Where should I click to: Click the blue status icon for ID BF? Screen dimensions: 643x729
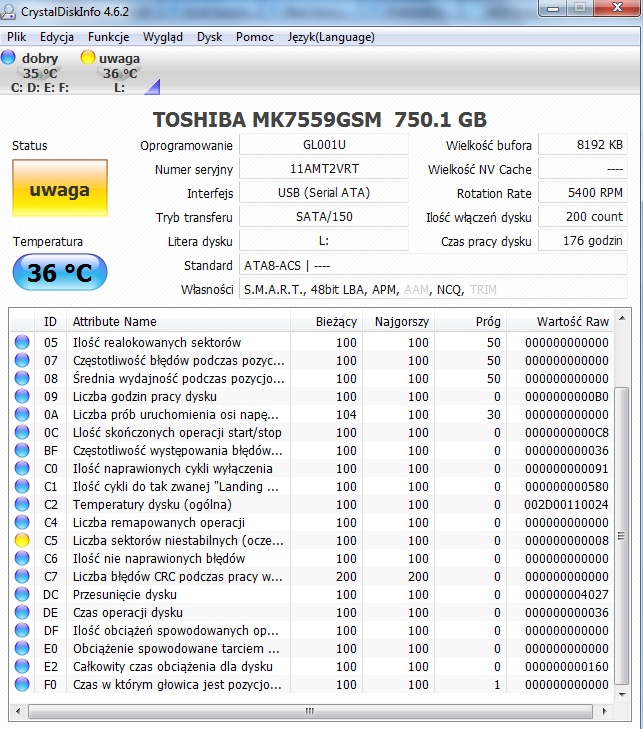[x=22, y=450]
